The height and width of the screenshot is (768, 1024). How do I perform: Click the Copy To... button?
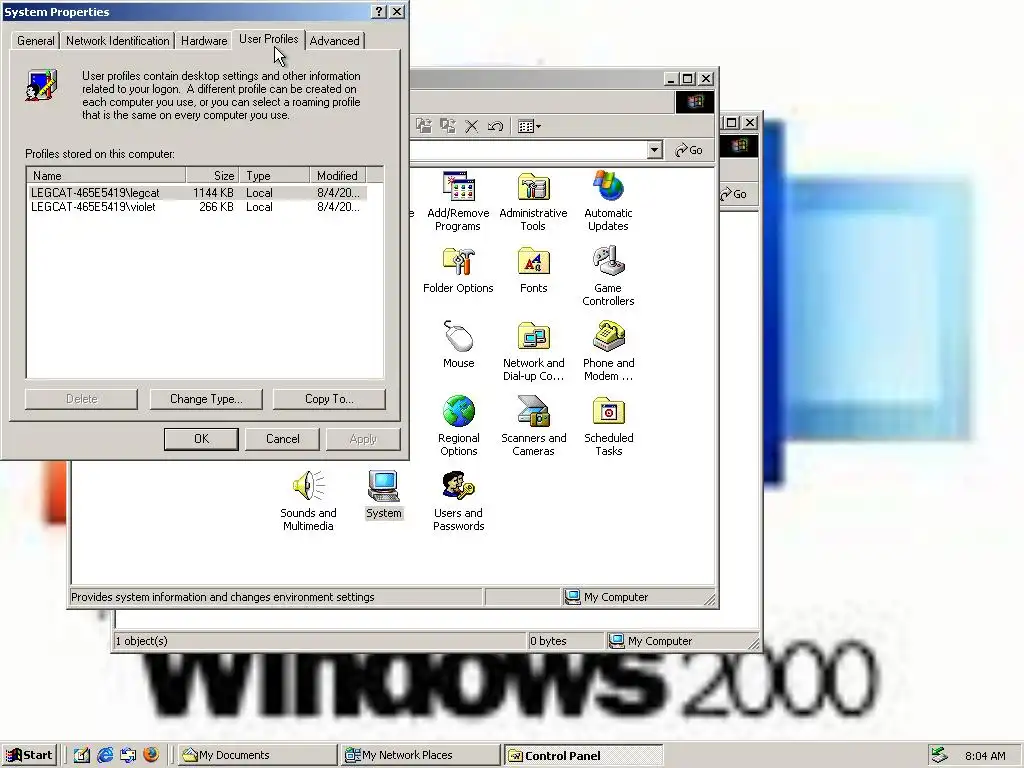[x=329, y=399]
